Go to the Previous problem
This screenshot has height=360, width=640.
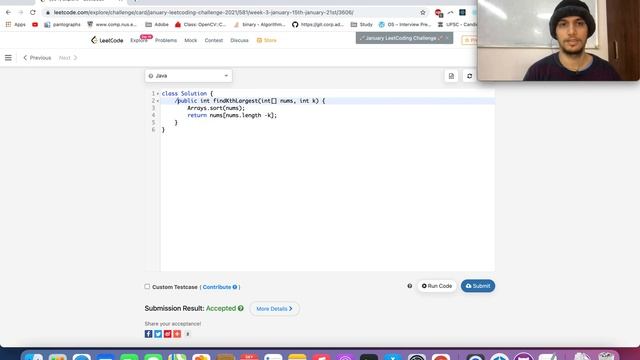point(37,58)
